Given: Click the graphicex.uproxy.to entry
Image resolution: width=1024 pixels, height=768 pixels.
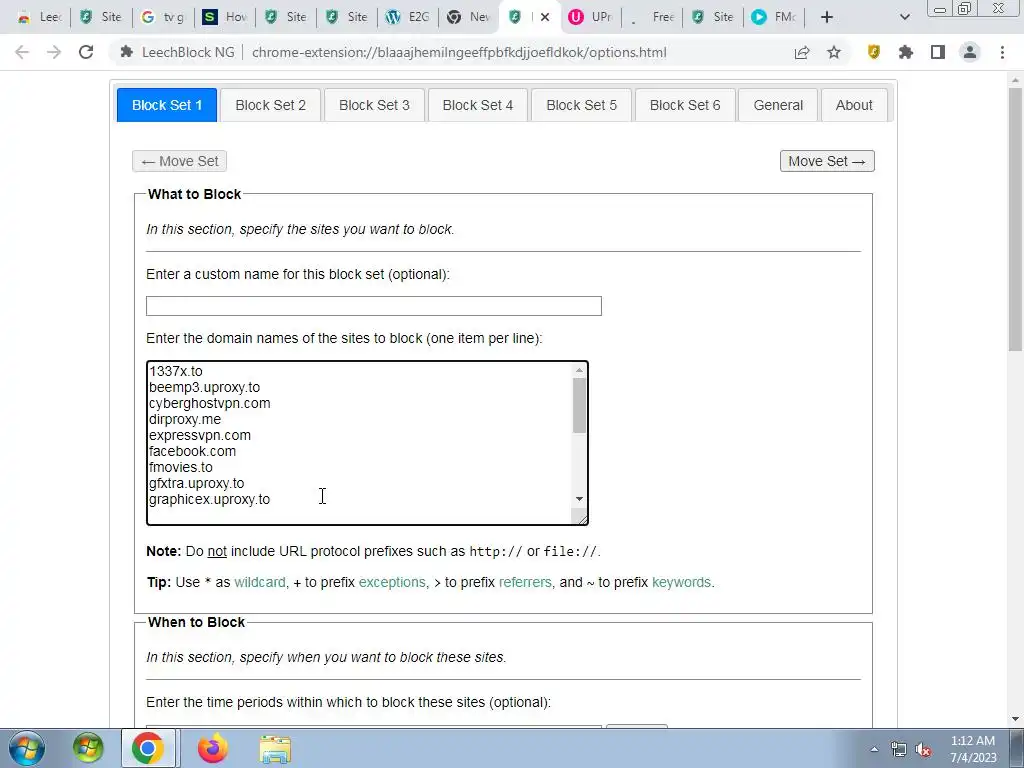Looking at the screenshot, I should tap(209, 499).
